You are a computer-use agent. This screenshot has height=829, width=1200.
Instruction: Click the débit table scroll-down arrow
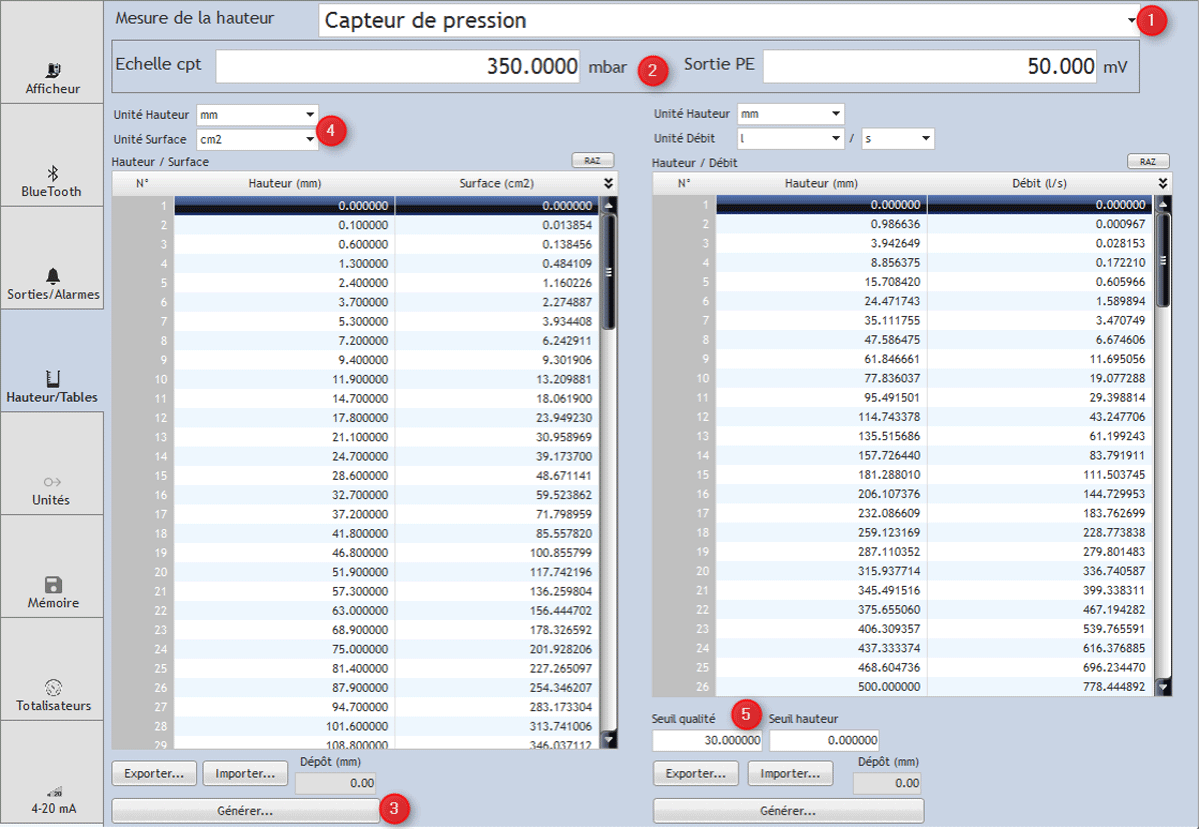click(x=1162, y=688)
